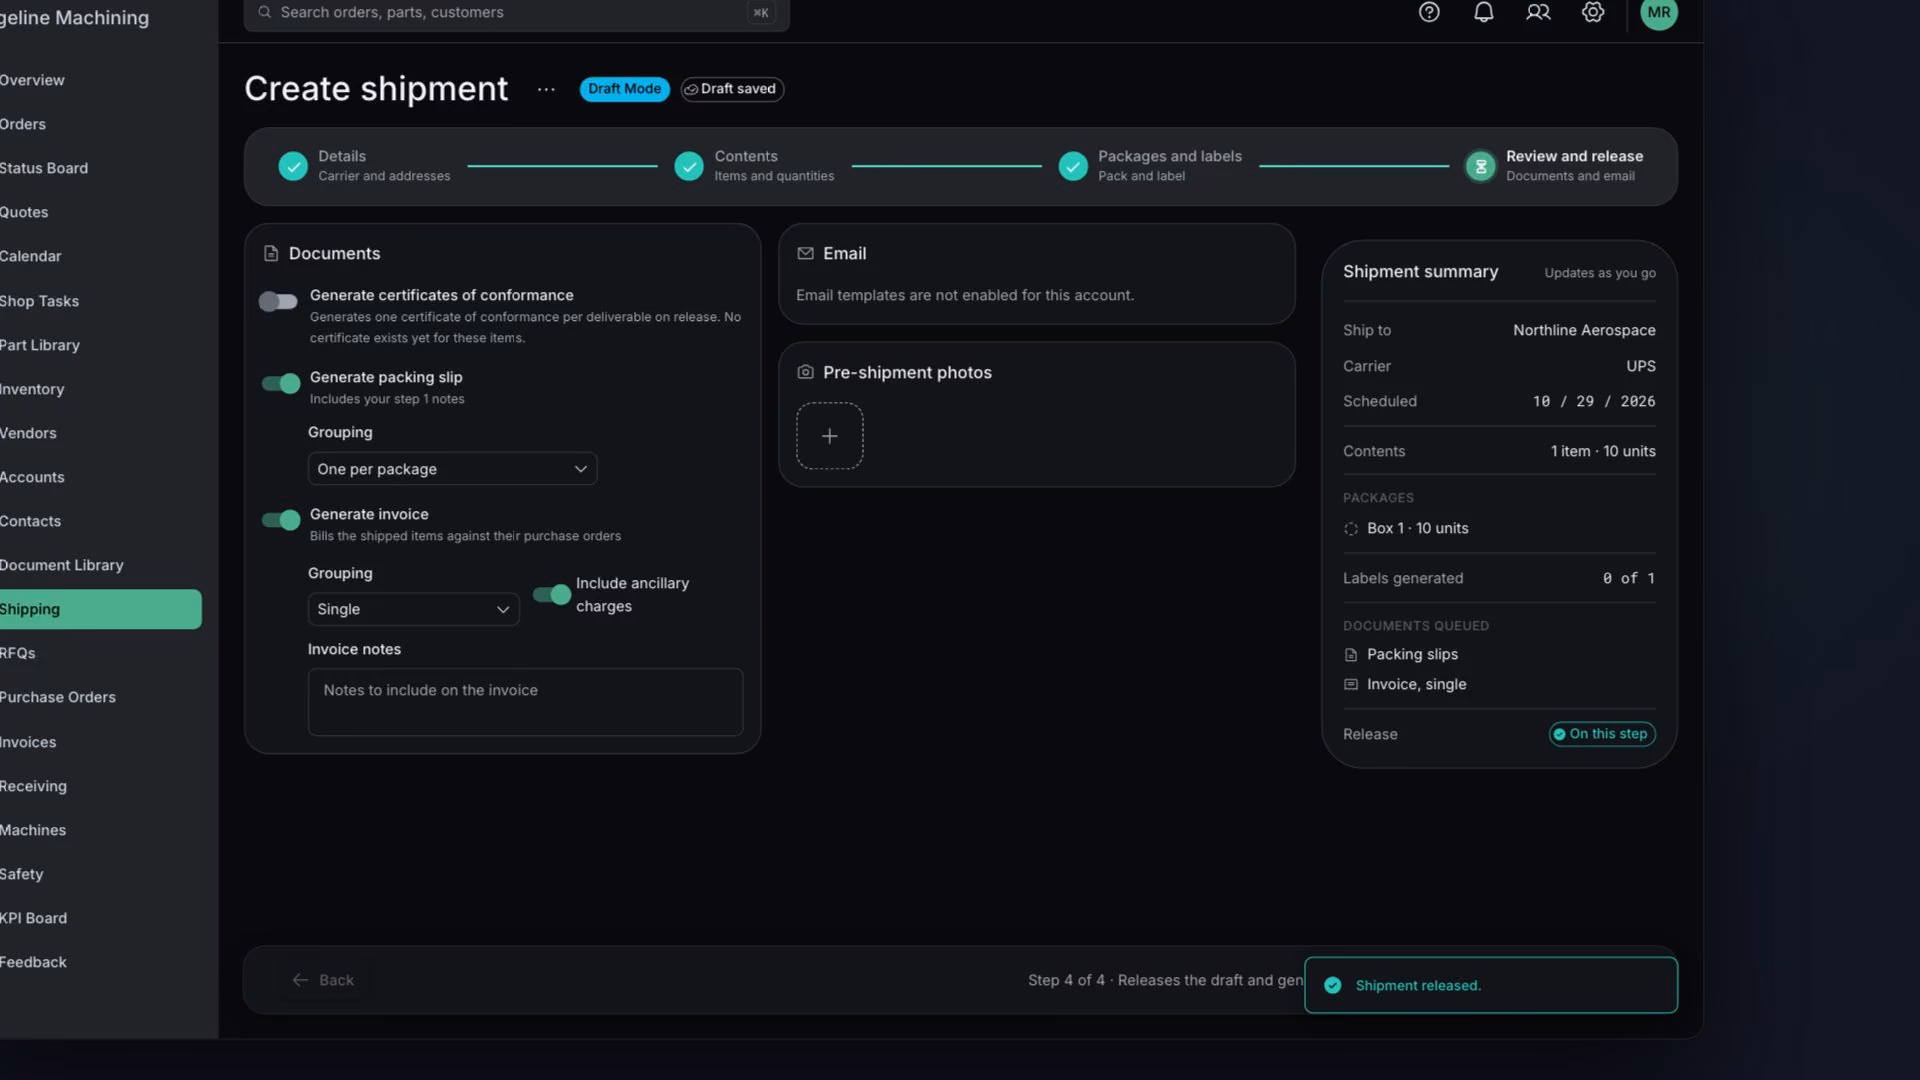Disable Include ancillary charges toggle
The height and width of the screenshot is (1080, 1920).
pyautogui.click(x=552, y=595)
